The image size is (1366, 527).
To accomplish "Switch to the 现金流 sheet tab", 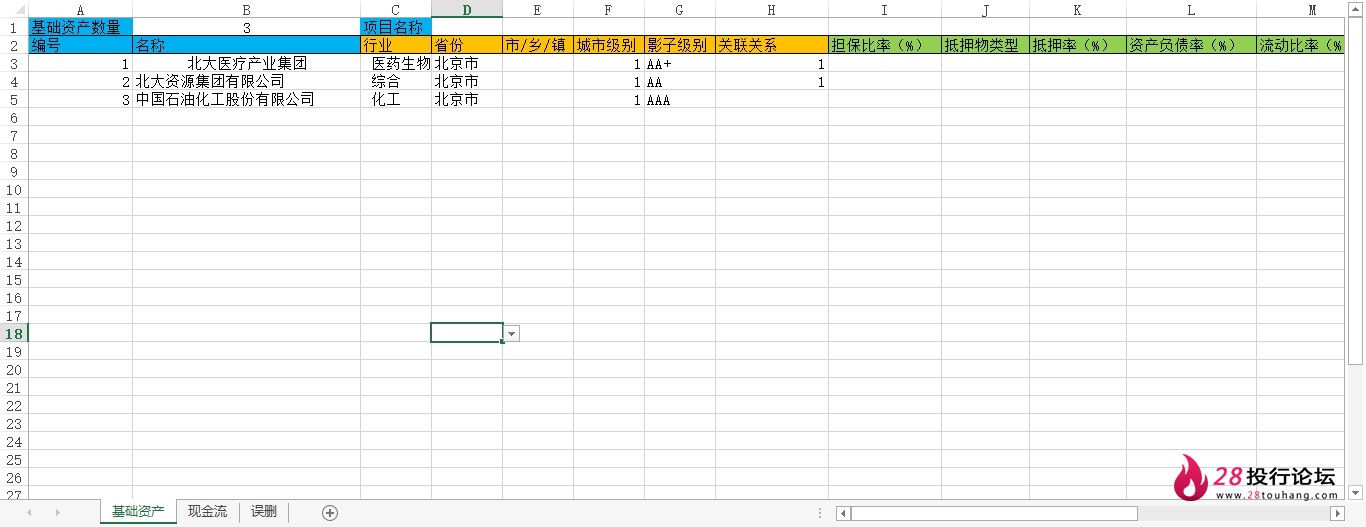I will point(207,511).
